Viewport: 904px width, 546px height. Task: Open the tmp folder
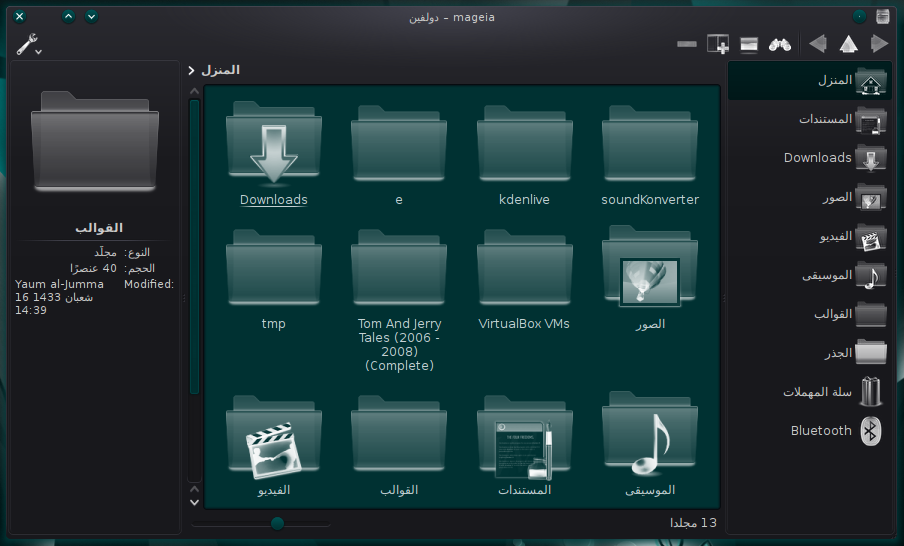pos(274,279)
